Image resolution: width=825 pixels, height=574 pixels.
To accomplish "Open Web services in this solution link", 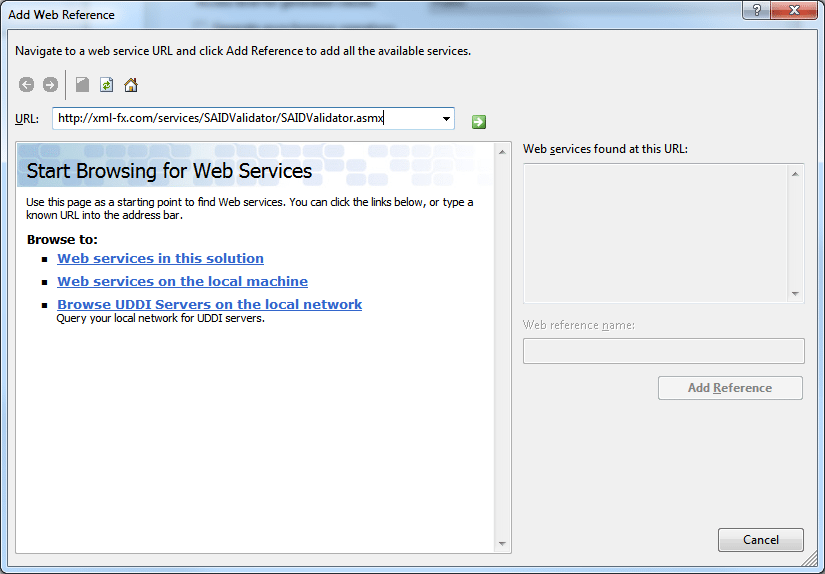I will point(160,258).
